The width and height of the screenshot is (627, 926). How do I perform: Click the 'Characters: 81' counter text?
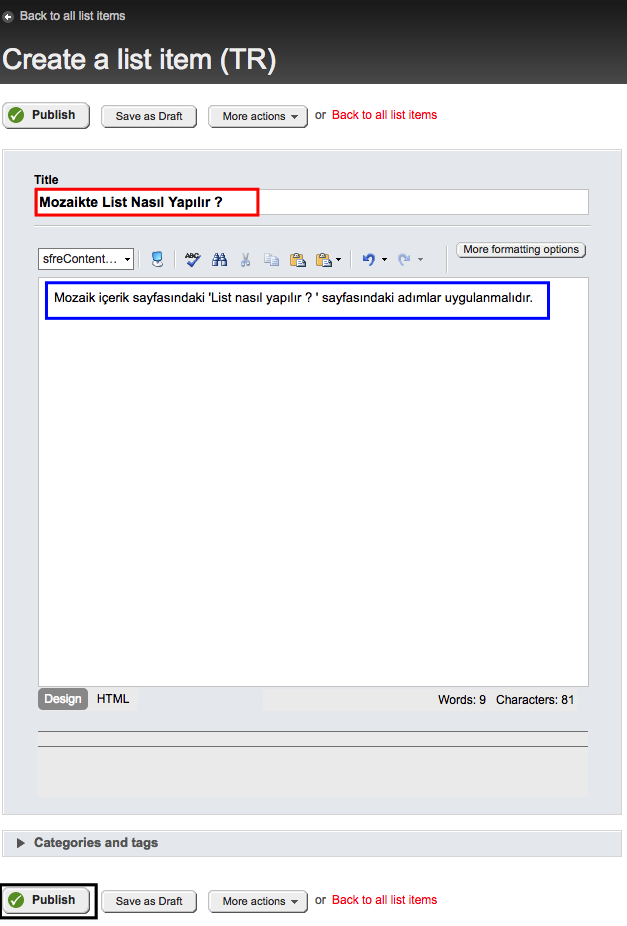535,700
